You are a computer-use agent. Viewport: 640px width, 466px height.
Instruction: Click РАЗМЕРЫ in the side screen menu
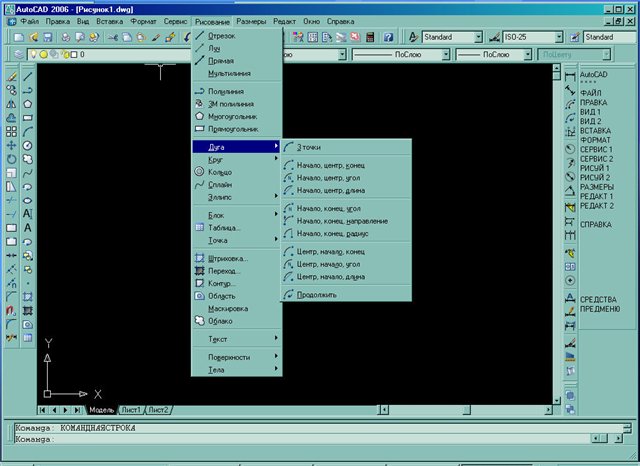pyautogui.click(x=597, y=187)
